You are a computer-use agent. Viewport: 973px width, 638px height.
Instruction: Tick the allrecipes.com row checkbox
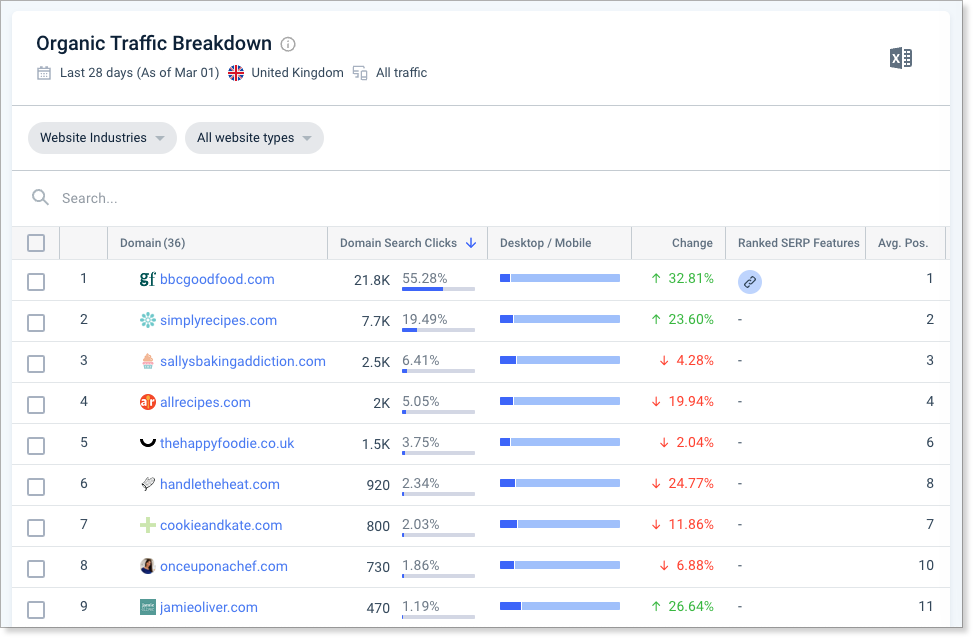point(36,405)
